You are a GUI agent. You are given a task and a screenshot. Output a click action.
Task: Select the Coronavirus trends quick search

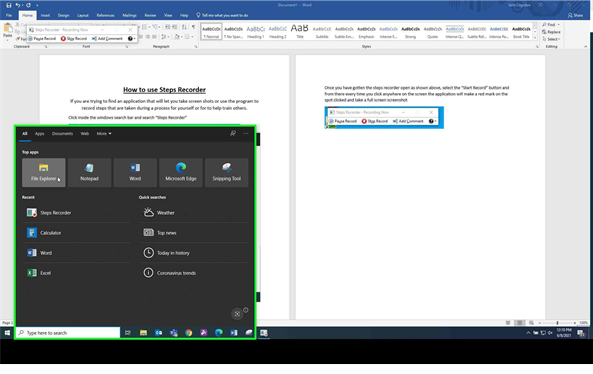[194, 273]
